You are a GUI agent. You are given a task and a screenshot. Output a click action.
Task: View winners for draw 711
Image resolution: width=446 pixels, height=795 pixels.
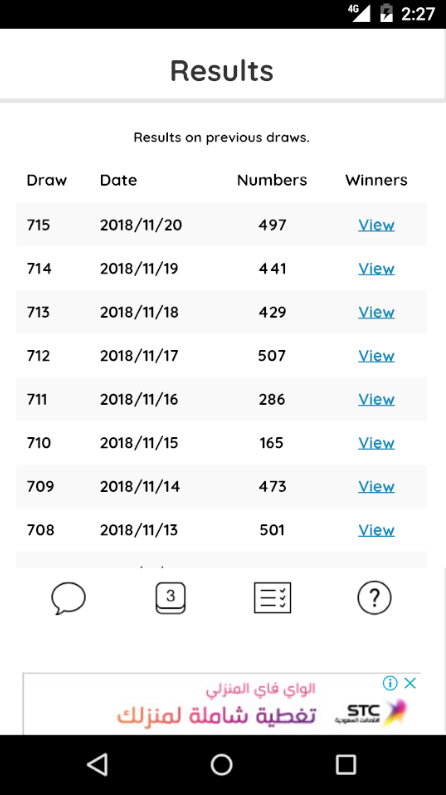click(x=376, y=399)
